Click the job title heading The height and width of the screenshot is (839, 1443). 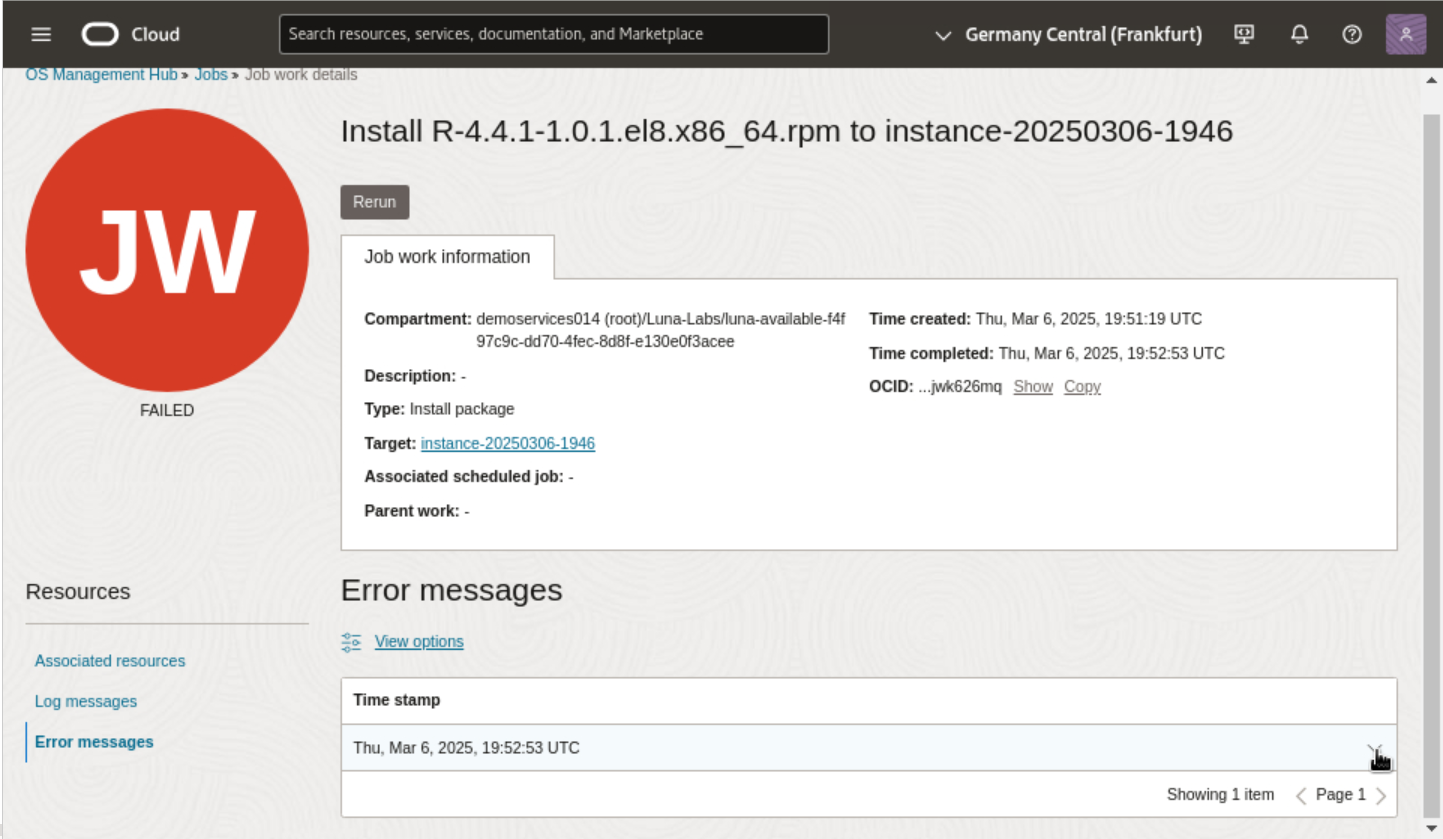click(787, 131)
